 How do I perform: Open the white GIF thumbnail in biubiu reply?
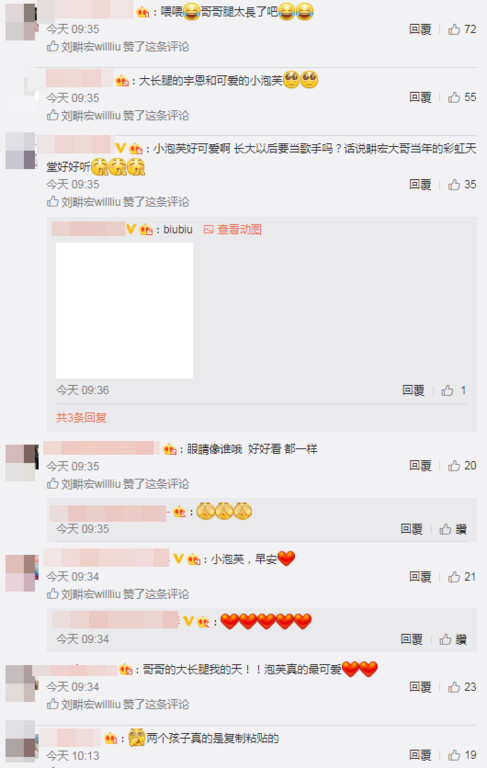coord(124,310)
